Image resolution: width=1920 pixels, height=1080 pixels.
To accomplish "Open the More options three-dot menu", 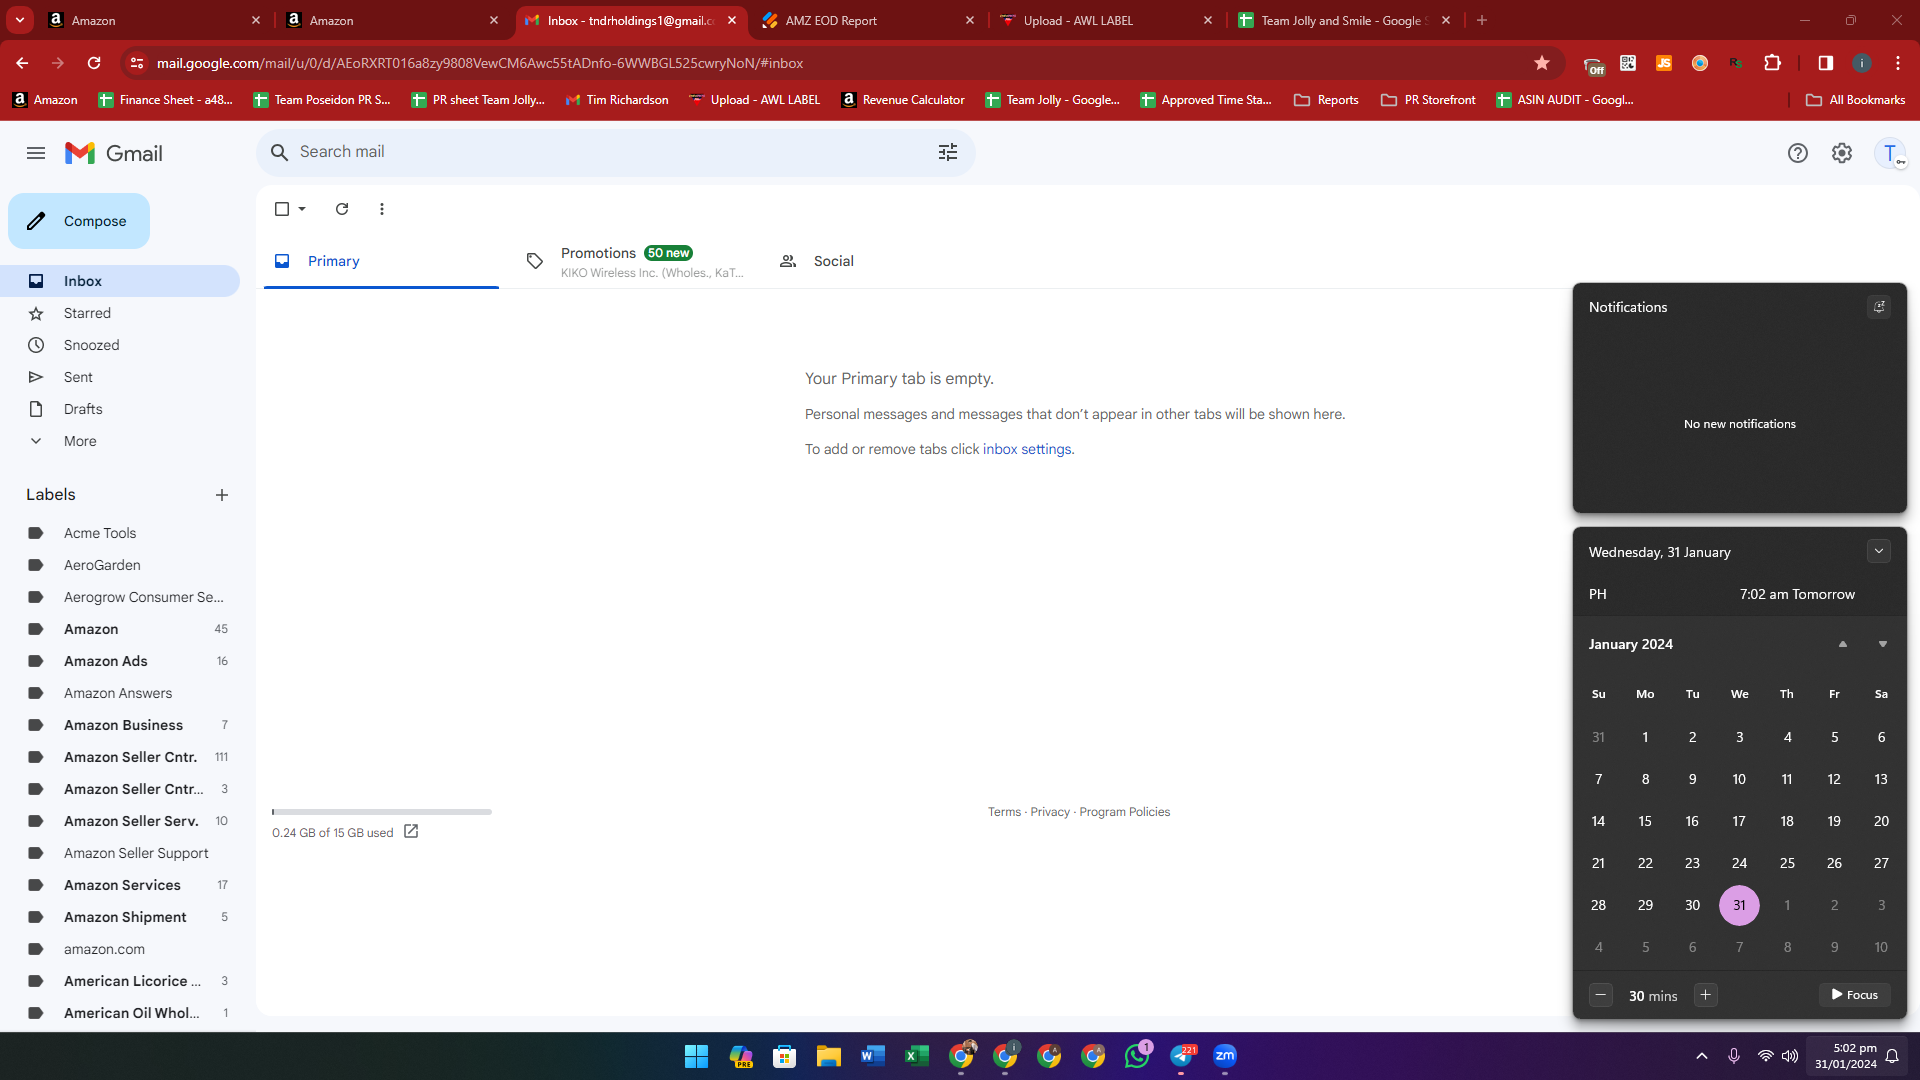I will (x=382, y=209).
